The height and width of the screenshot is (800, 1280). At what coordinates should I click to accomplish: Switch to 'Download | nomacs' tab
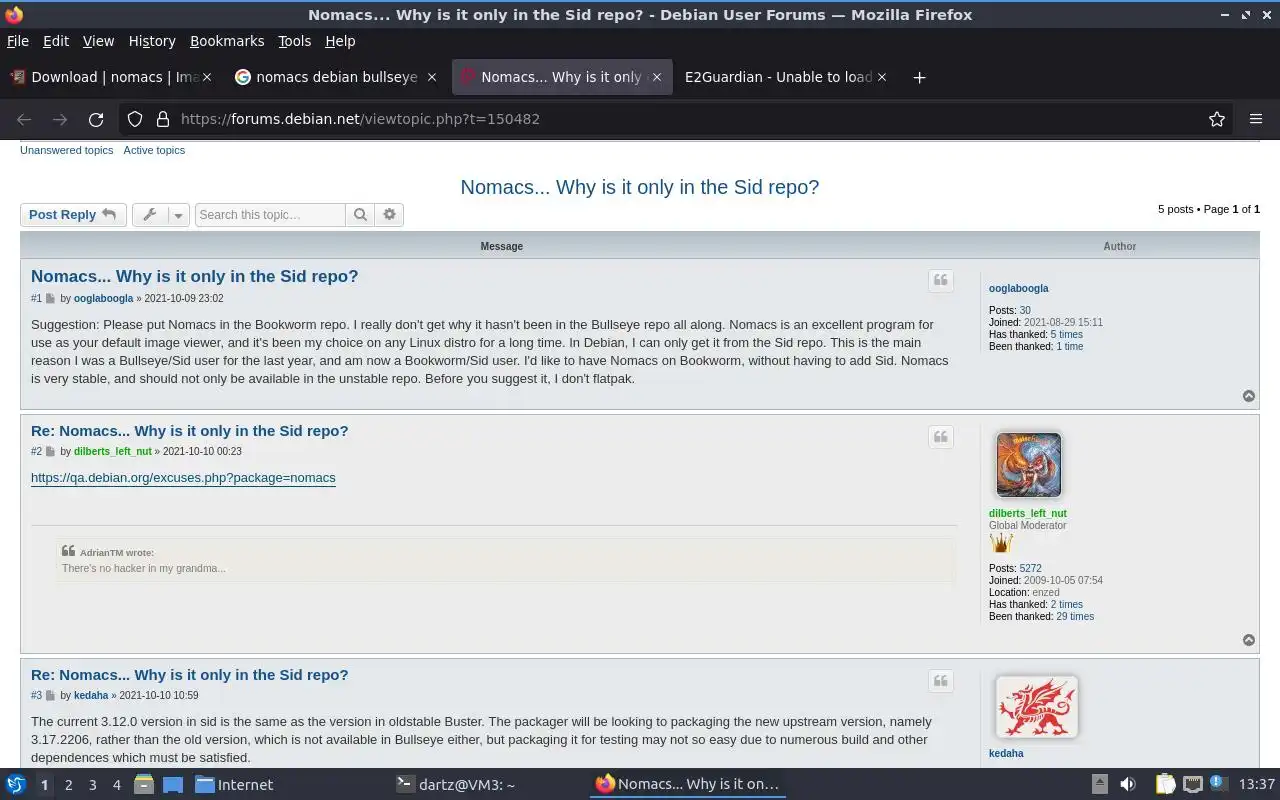point(110,77)
